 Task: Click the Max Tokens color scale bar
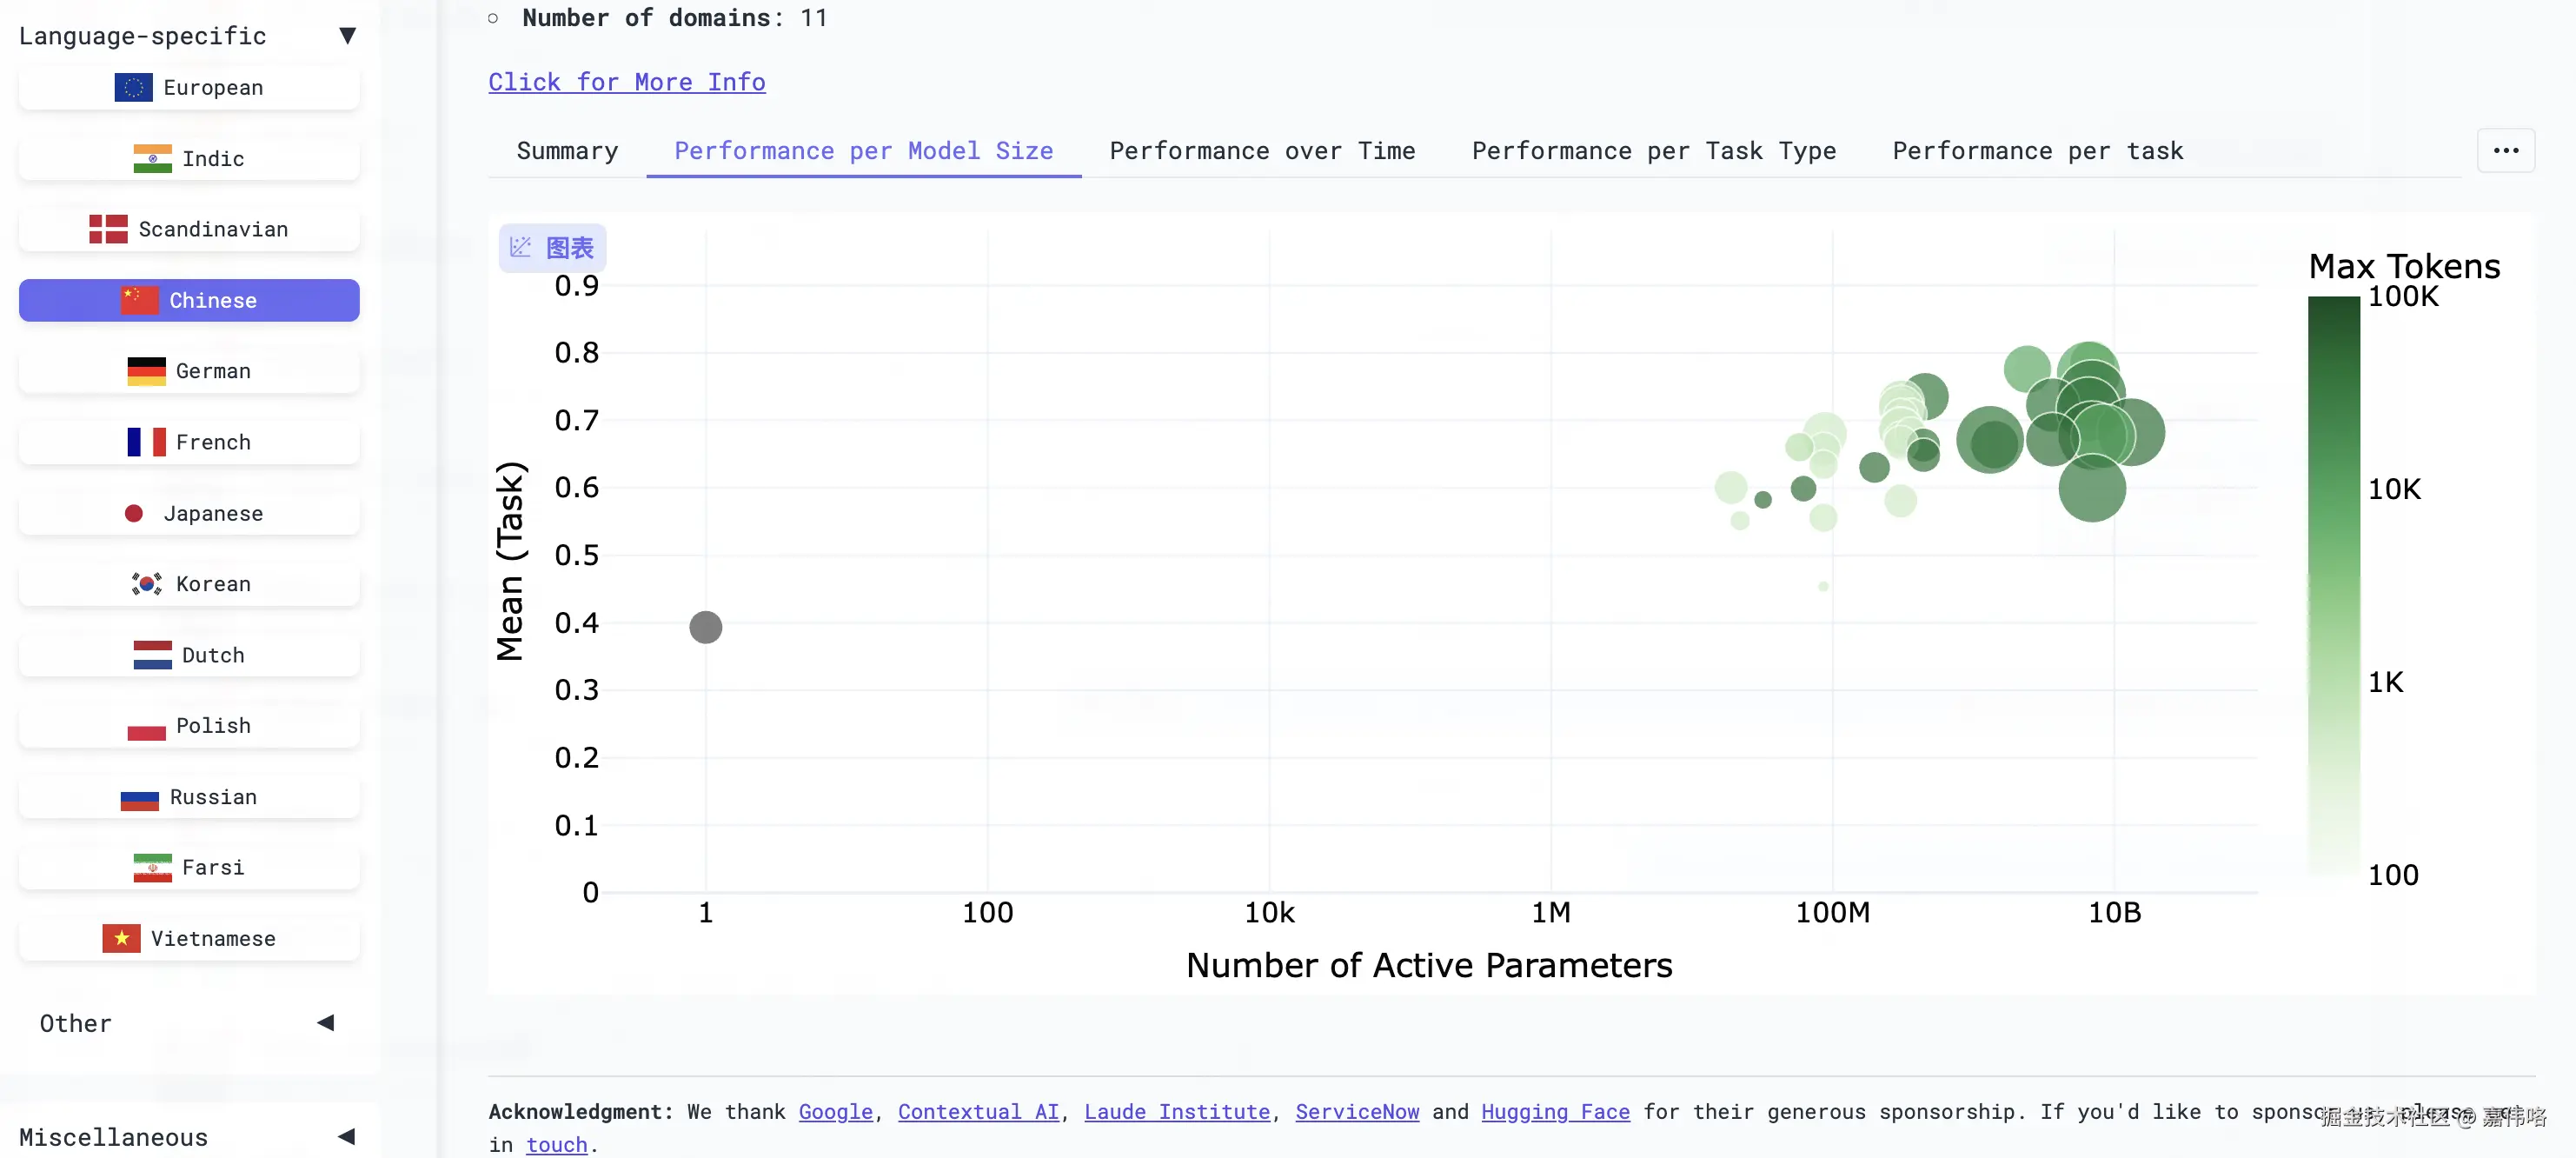pyautogui.click(x=2333, y=585)
